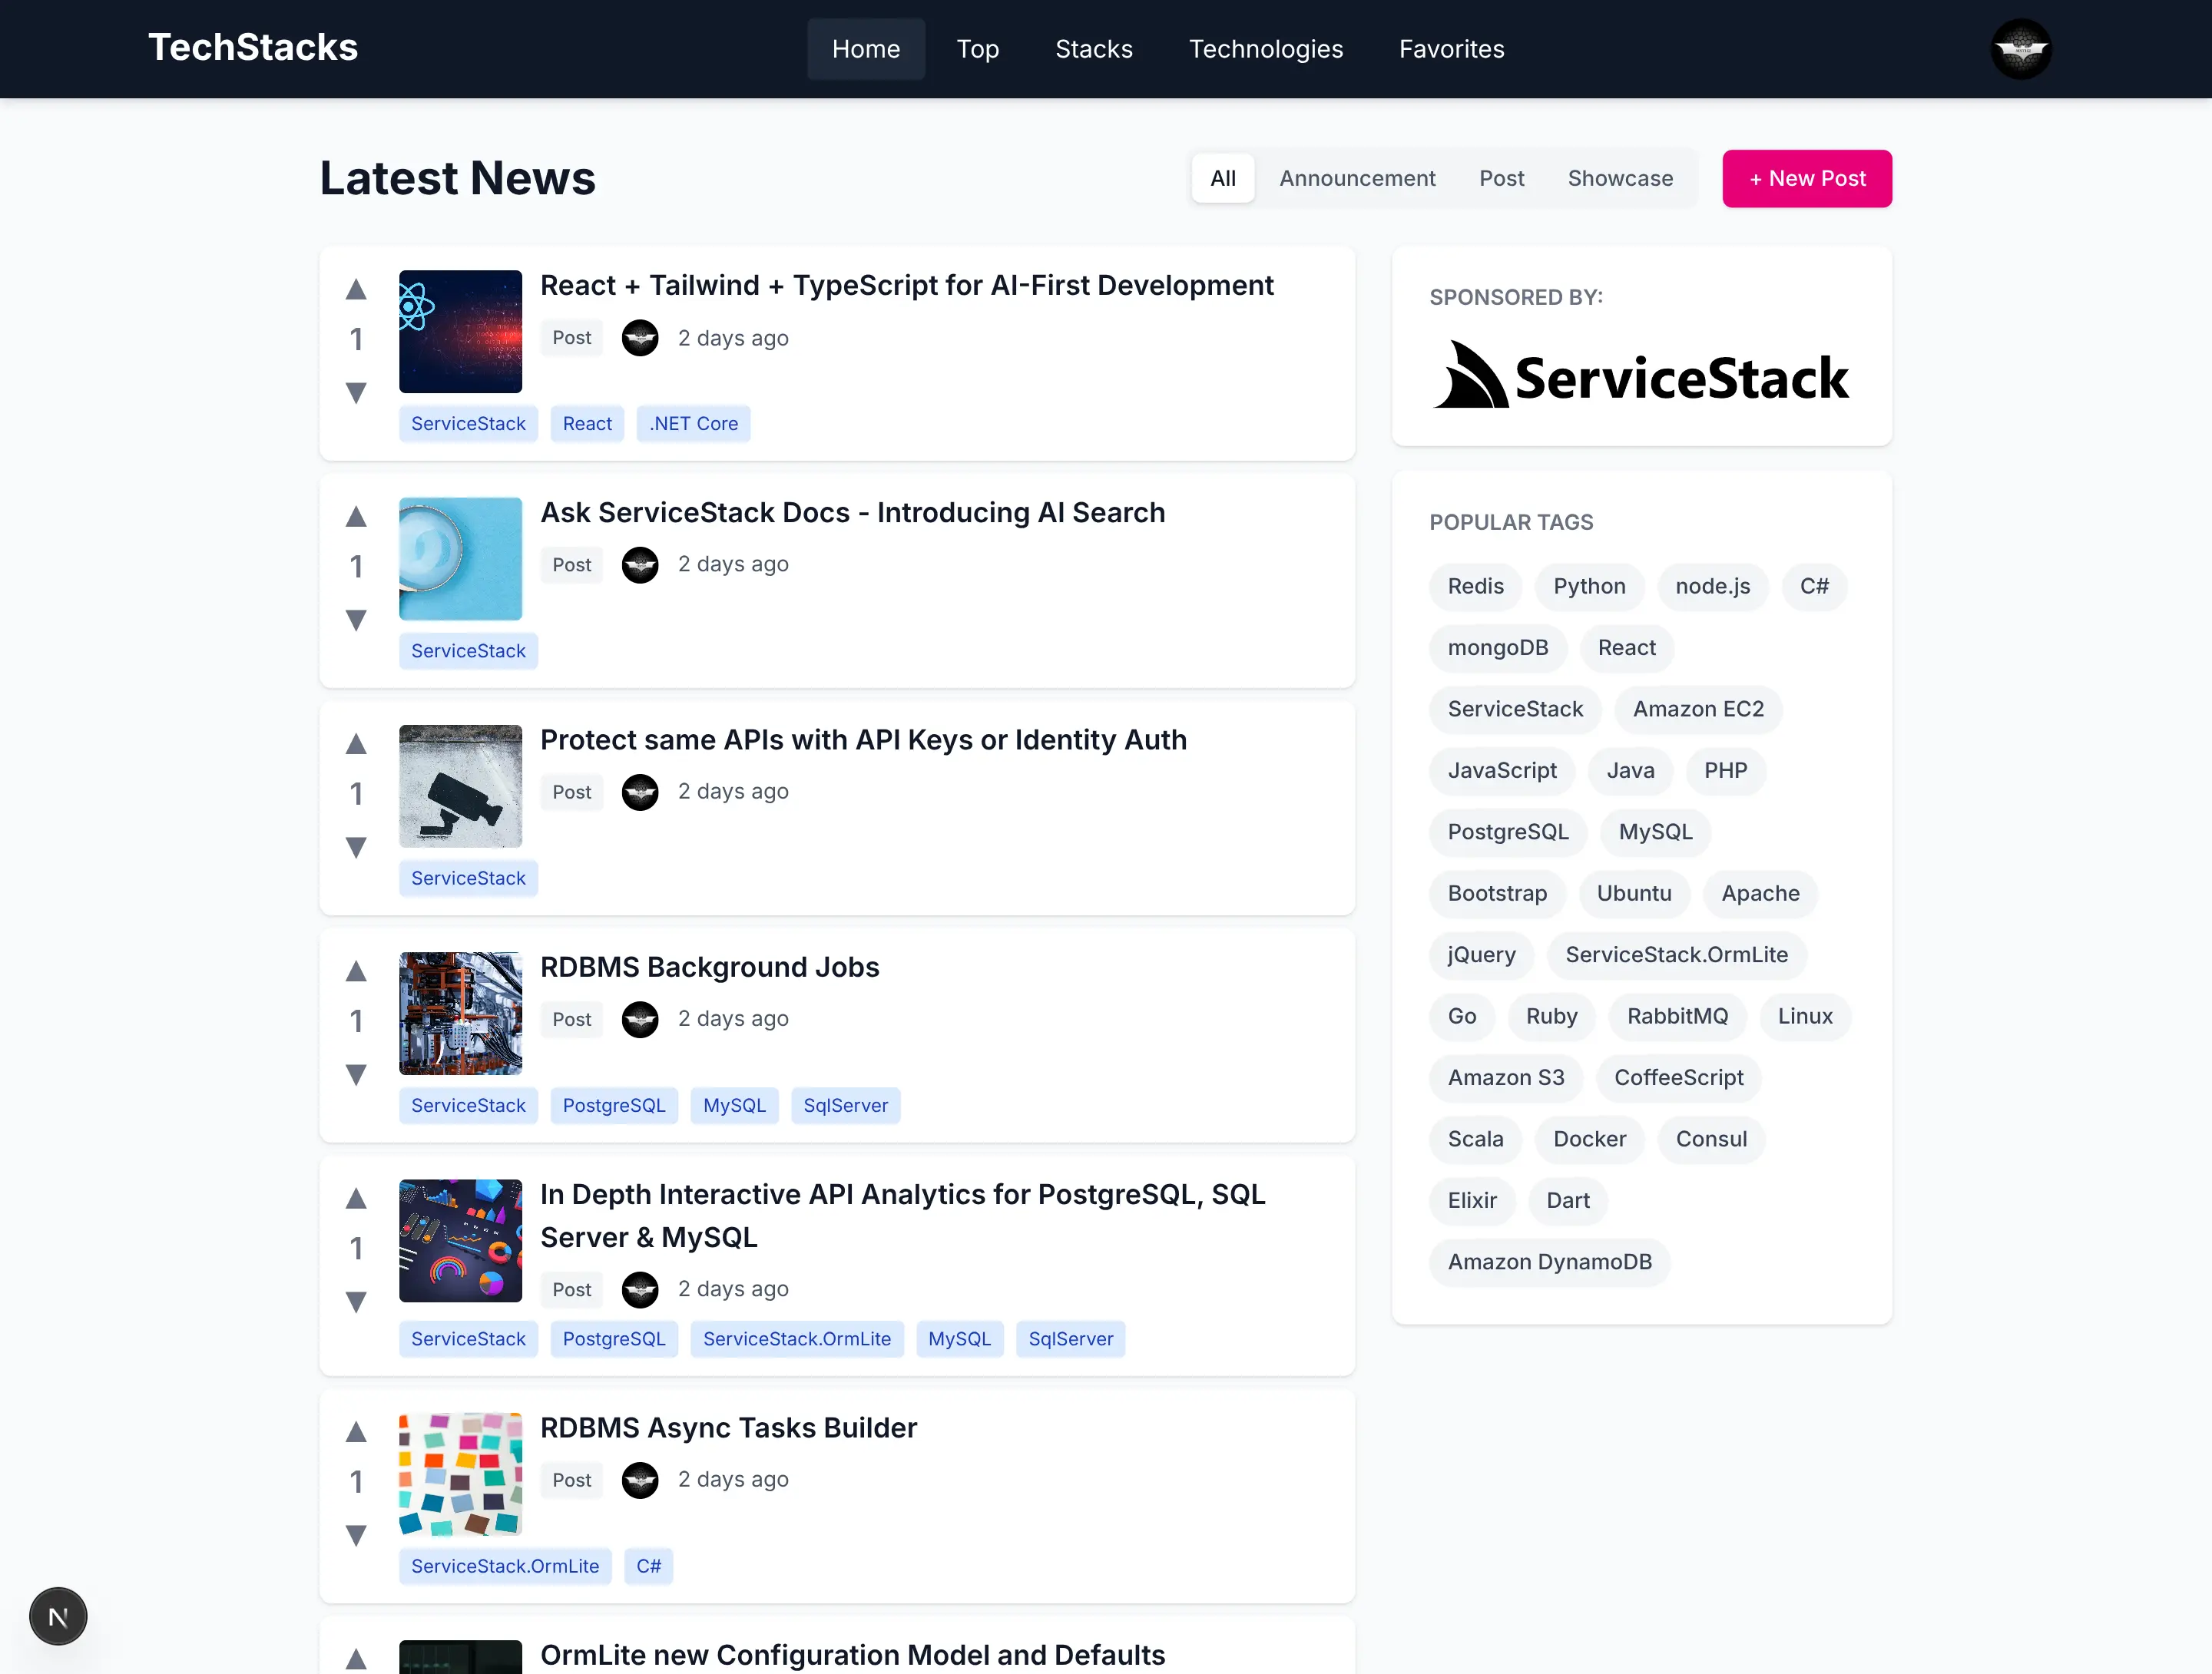
Task: Click the Next.js dev tools badge
Action: 58,1616
